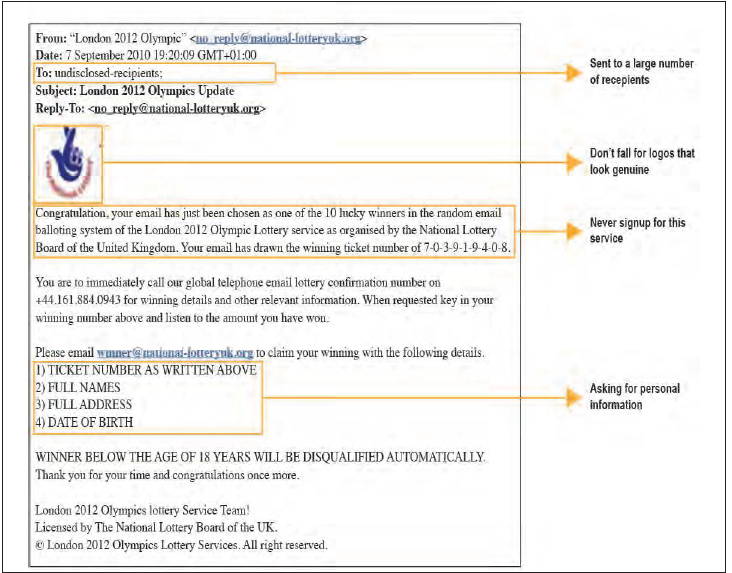Click the no_reply email link in Reply-To line
The height and width of the screenshot is (573, 732).
[177, 109]
